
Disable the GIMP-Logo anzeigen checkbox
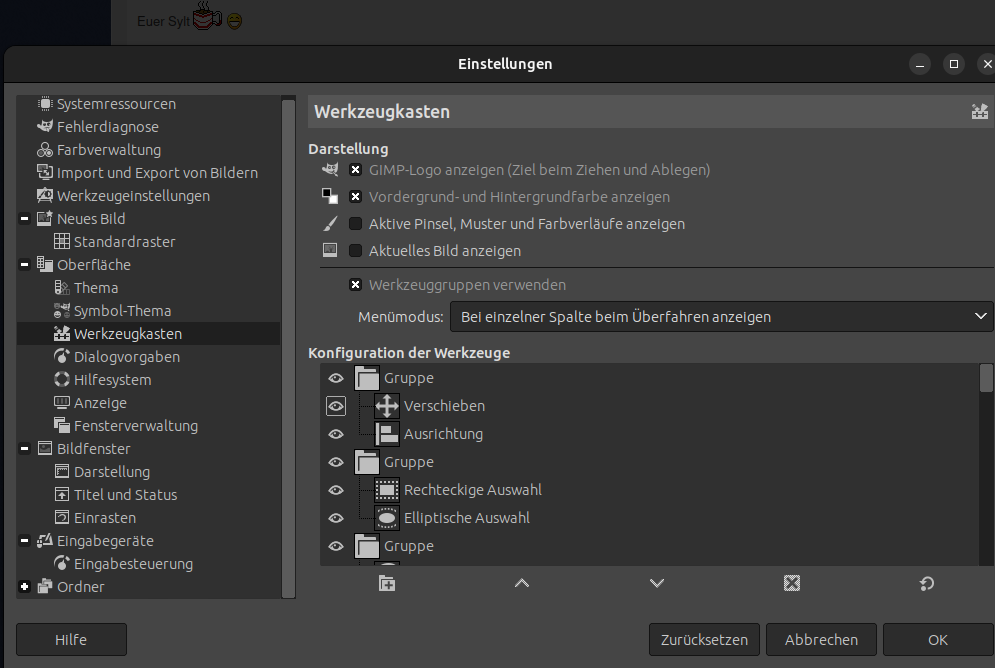click(355, 170)
